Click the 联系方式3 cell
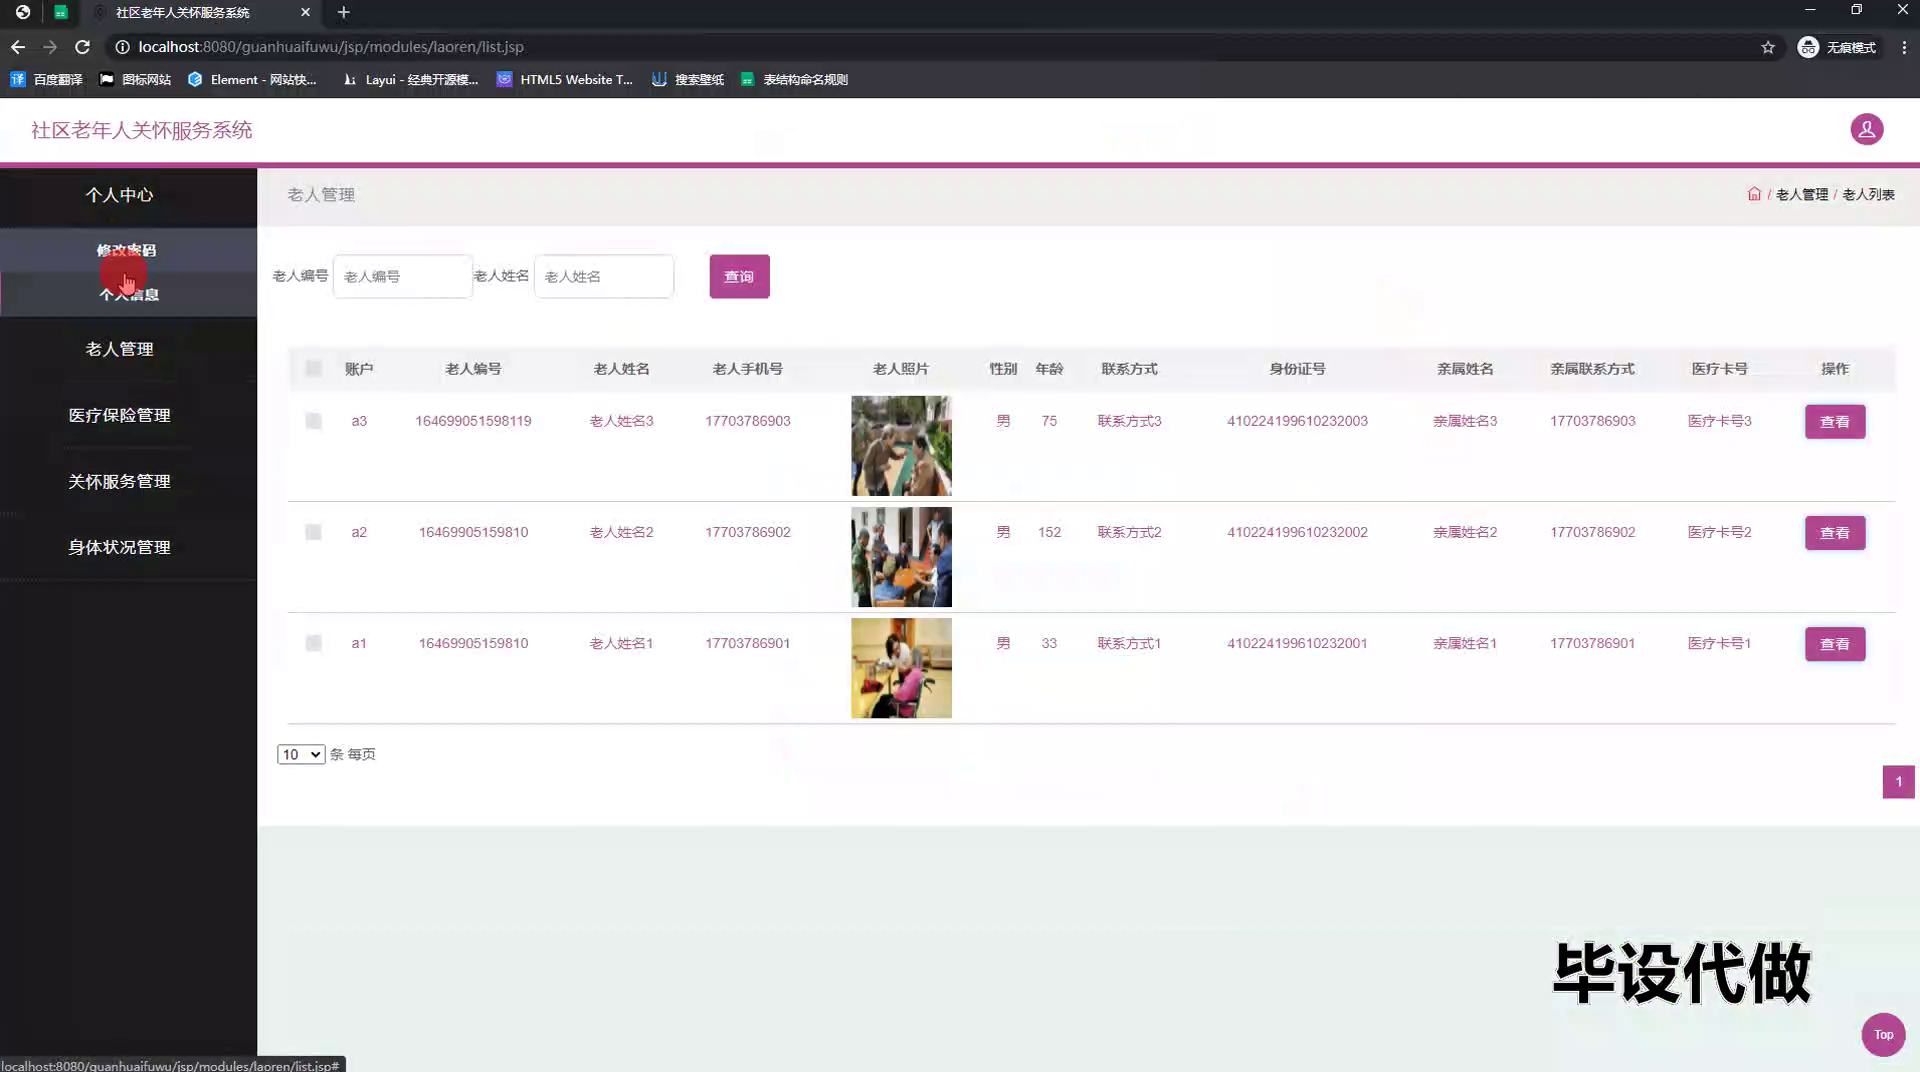 point(1129,421)
